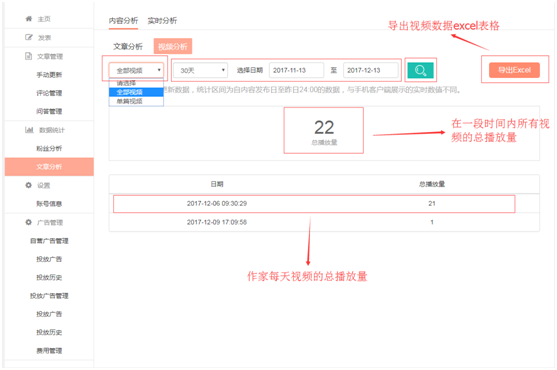Open the 文章分析 sub-tab next to 视频分析
Viewport: 557px width, 370px height.
click(x=128, y=47)
